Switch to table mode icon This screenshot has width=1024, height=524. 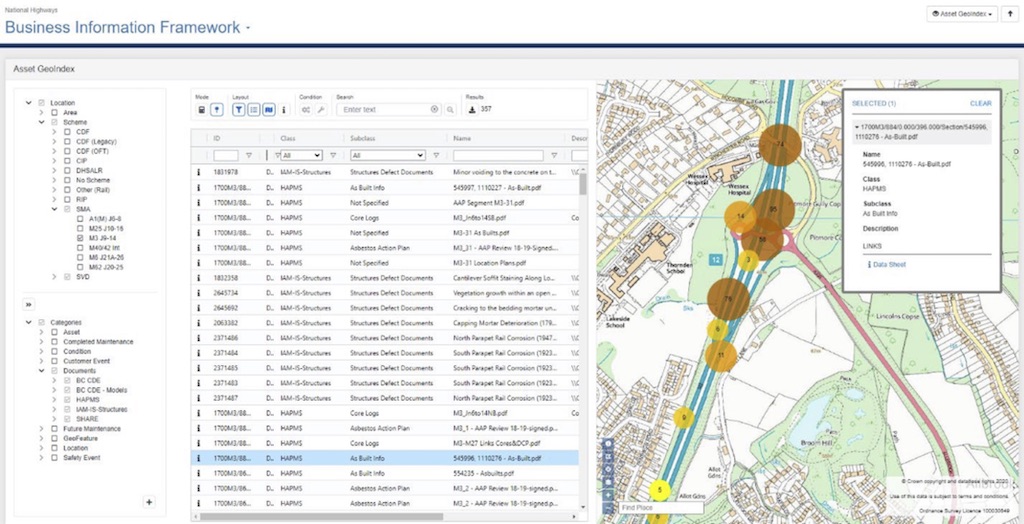click(202, 110)
